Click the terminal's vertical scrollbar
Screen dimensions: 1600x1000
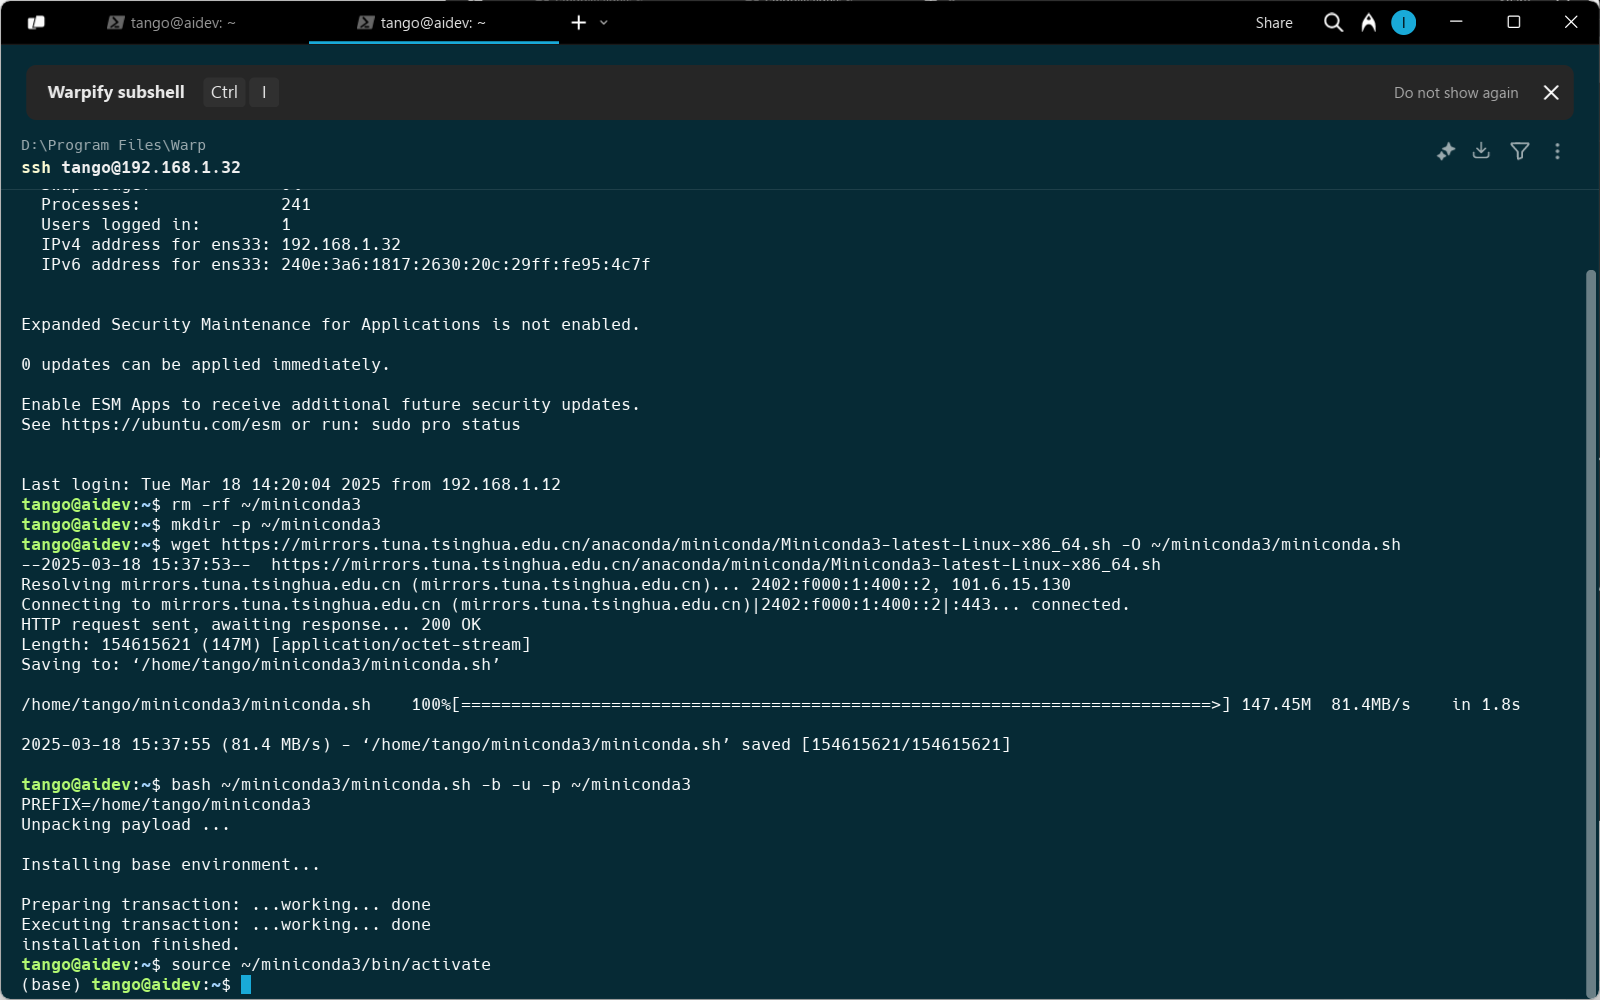(x=1591, y=632)
